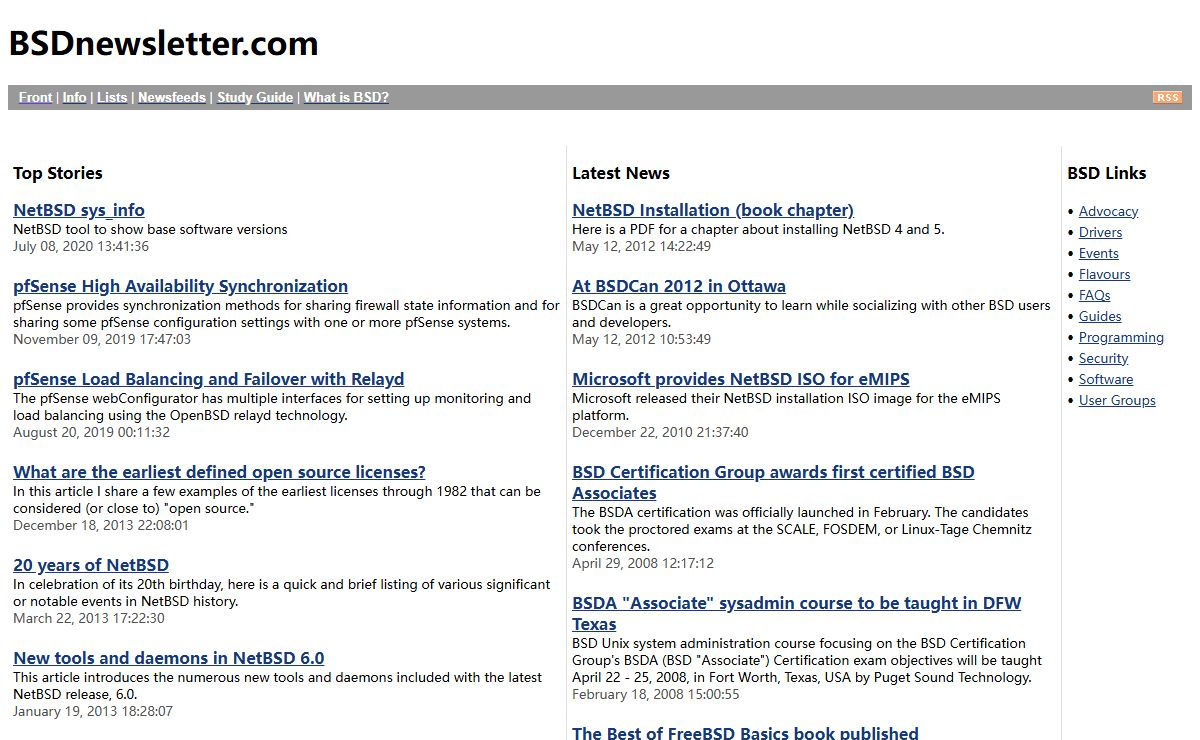1200x740 pixels.
Task: Open the Programming link
Action: tap(1121, 337)
